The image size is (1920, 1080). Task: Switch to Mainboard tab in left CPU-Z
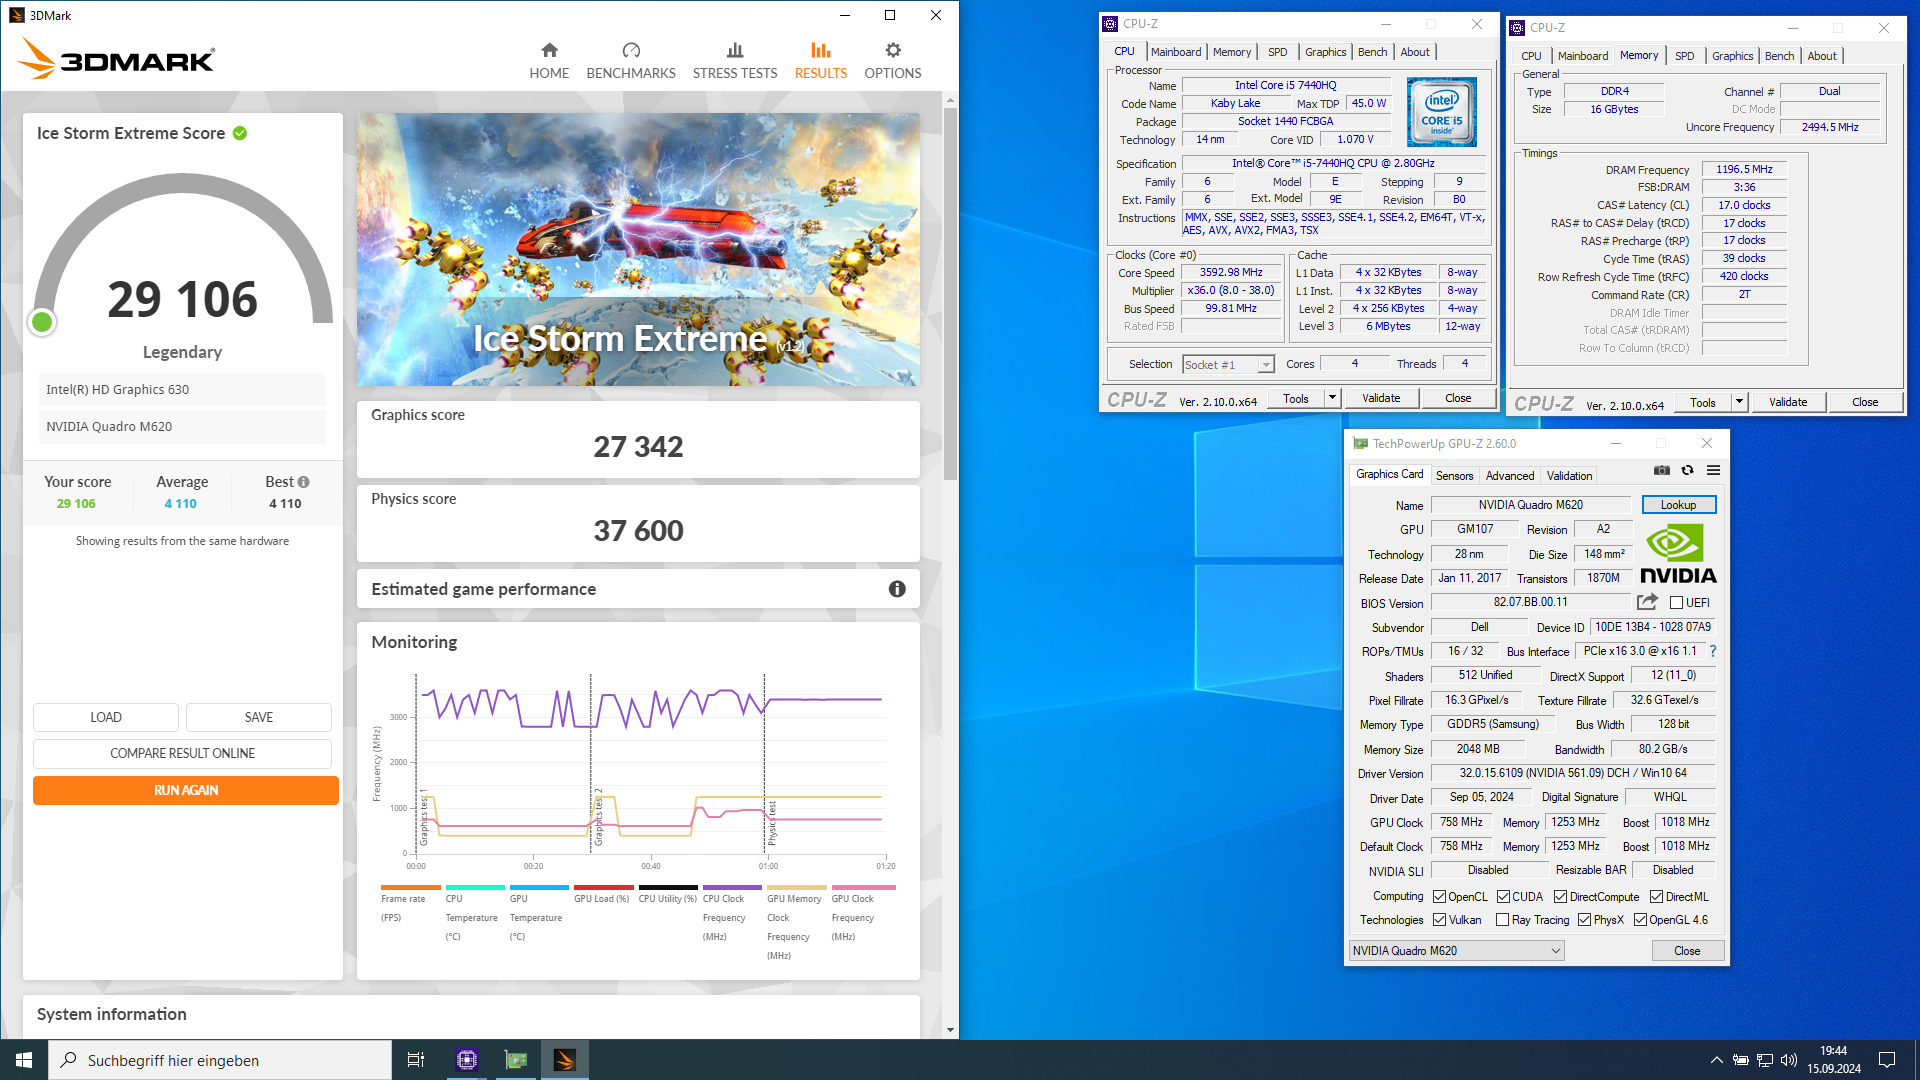coord(1176,52)
